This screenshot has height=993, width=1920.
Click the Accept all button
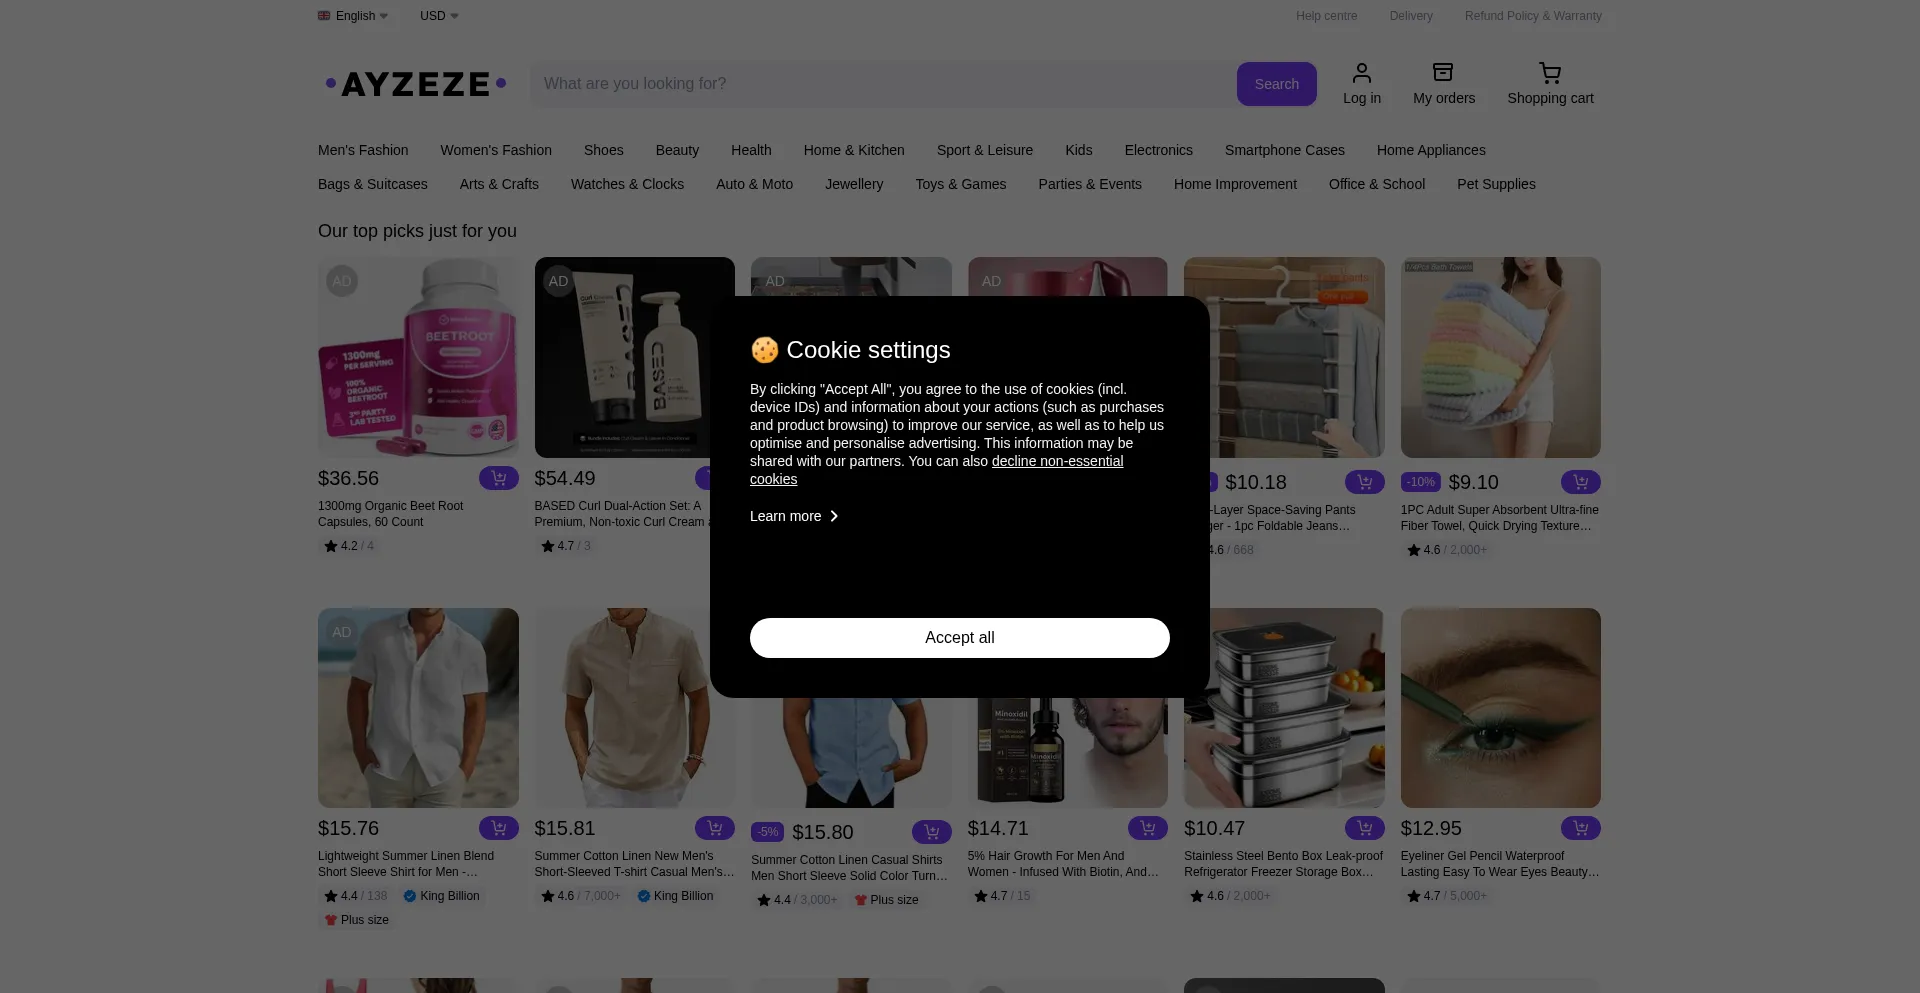click(960, 638)
